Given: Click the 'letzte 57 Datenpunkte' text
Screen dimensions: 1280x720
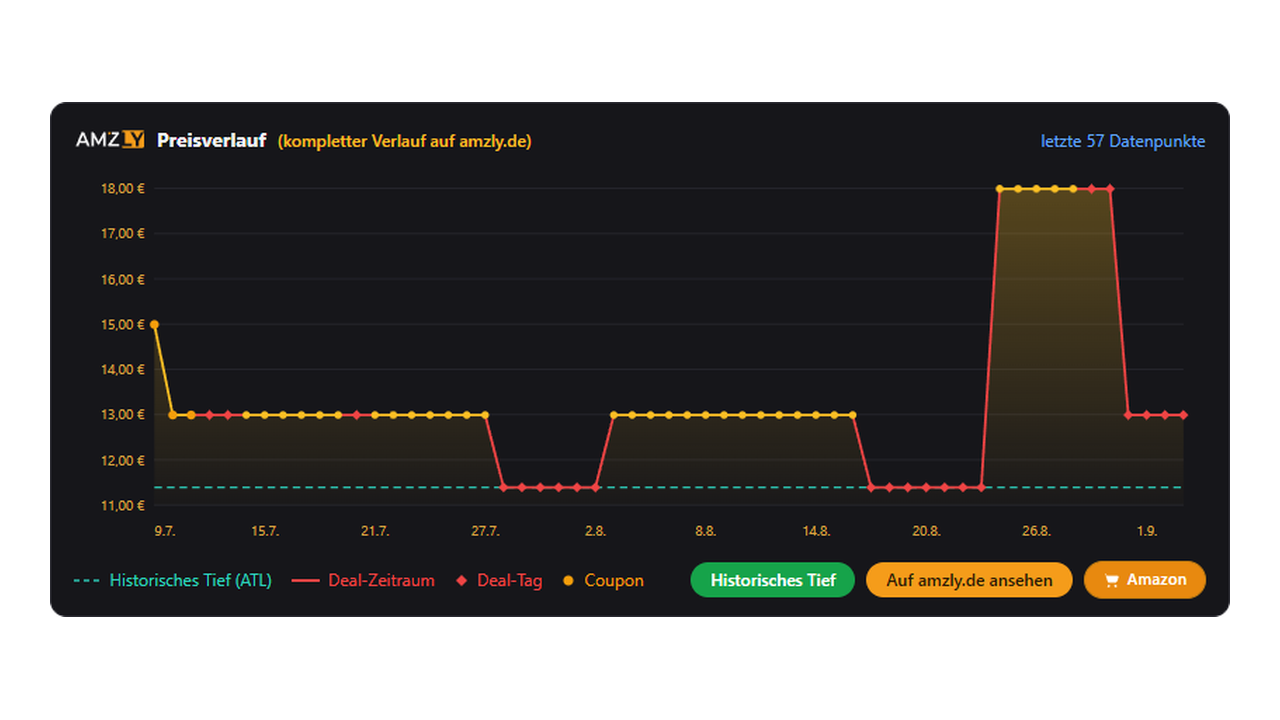Looking at the screenshot, I should 1123,141.
